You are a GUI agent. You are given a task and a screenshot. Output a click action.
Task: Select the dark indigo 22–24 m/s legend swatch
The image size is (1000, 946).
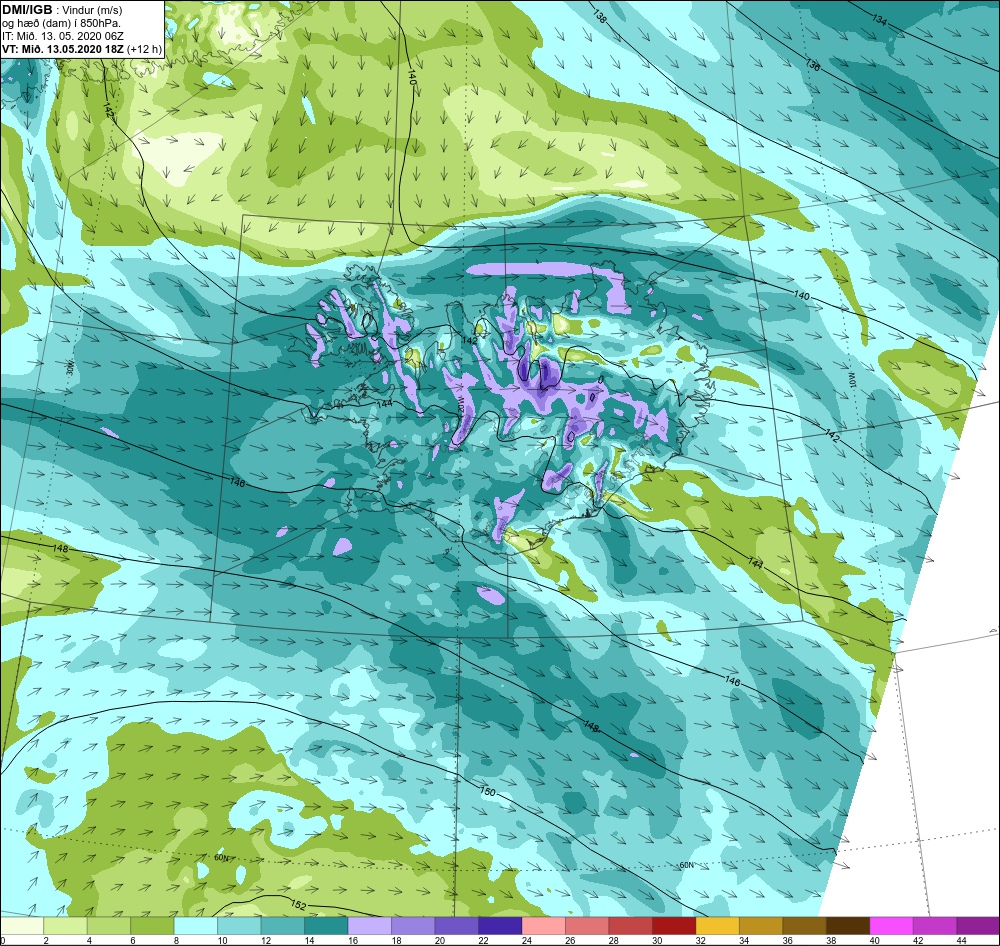tap(500, 926)
